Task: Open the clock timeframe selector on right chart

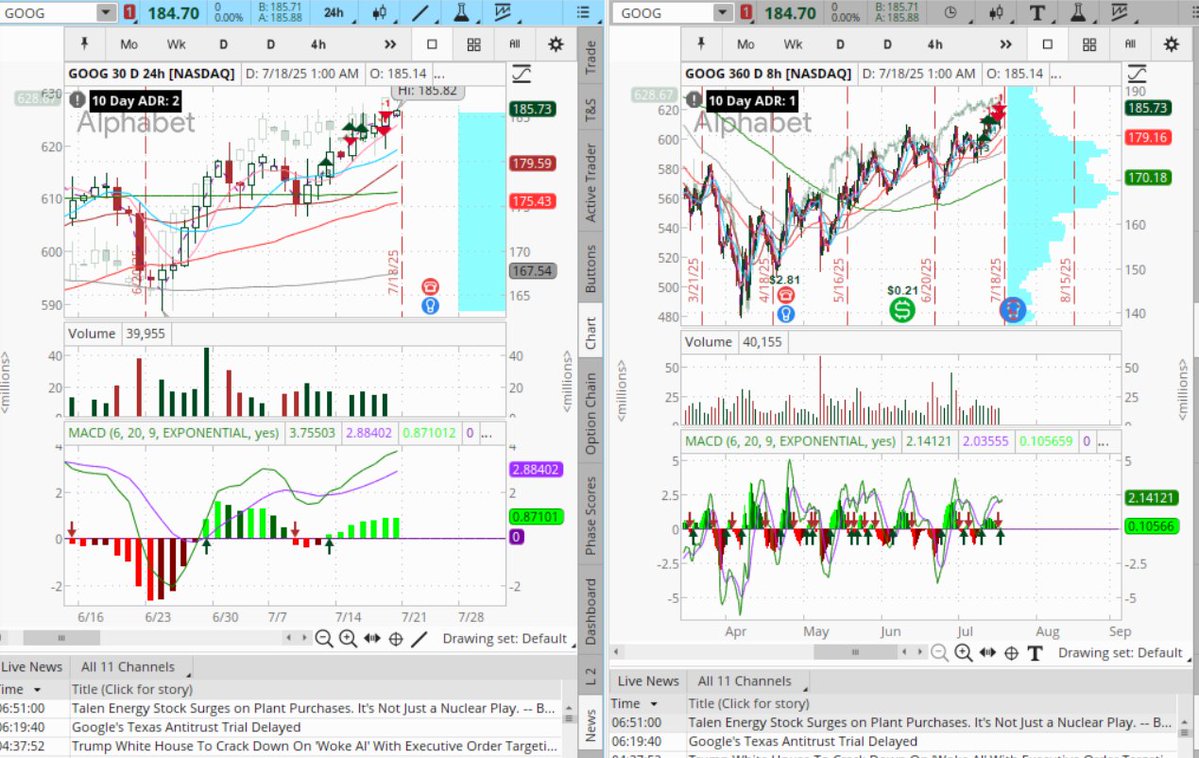Action: (x=950, y=13)
